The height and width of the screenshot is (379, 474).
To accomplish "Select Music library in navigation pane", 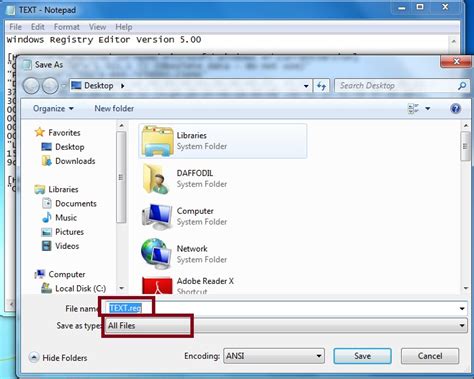I will point(66,218).
